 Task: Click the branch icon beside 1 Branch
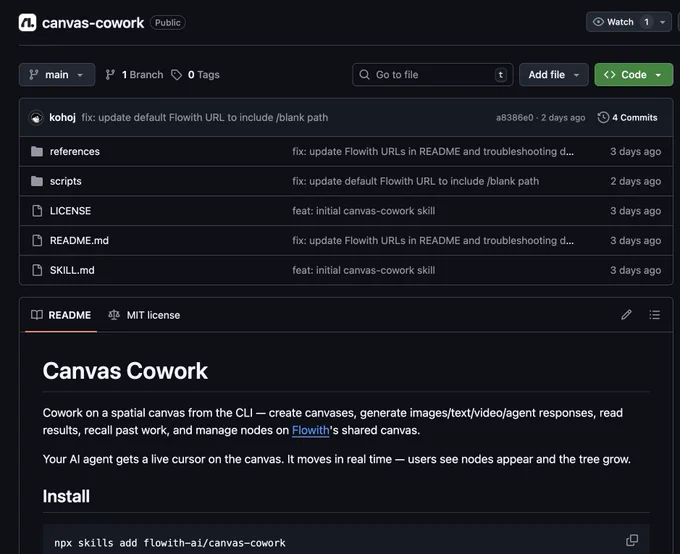[x=110, y=75]
